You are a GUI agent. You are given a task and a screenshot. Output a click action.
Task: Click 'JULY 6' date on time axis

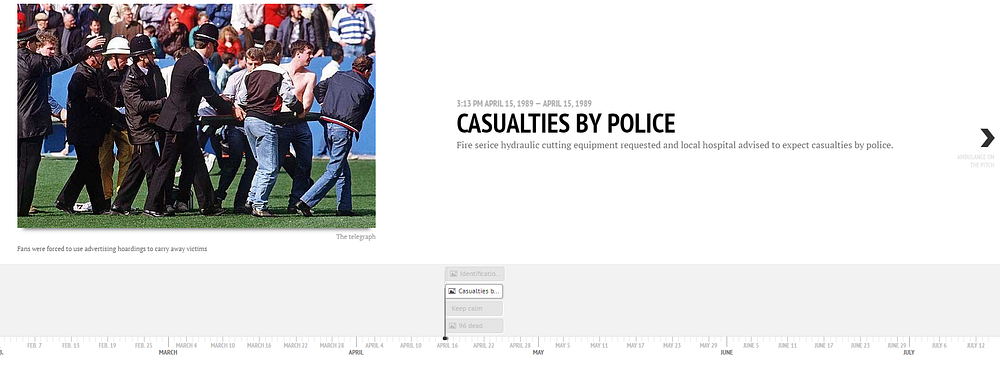(x=939, y=346)
